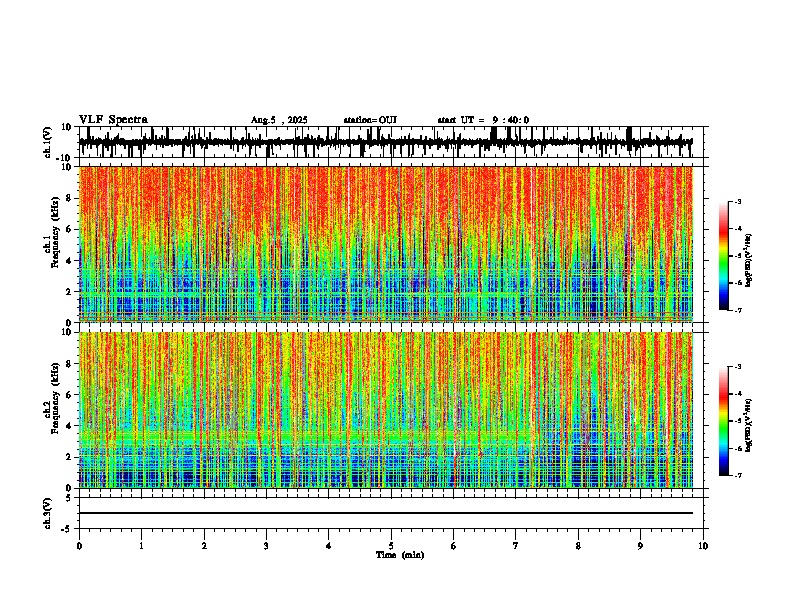Click the ch.2 color bar log(PSD) unit label
The width and height of the screenshot is (792, 612).
(x=749, y=425)
